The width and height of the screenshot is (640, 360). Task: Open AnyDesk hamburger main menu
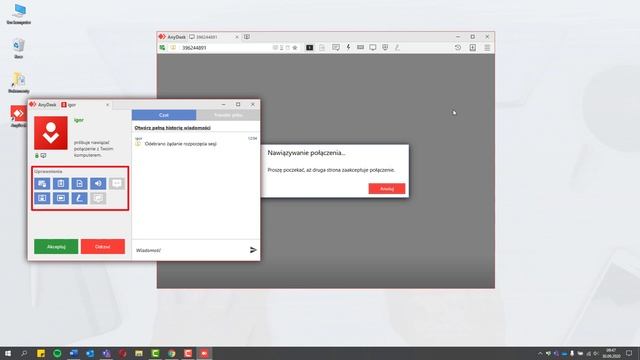(487, 48)
